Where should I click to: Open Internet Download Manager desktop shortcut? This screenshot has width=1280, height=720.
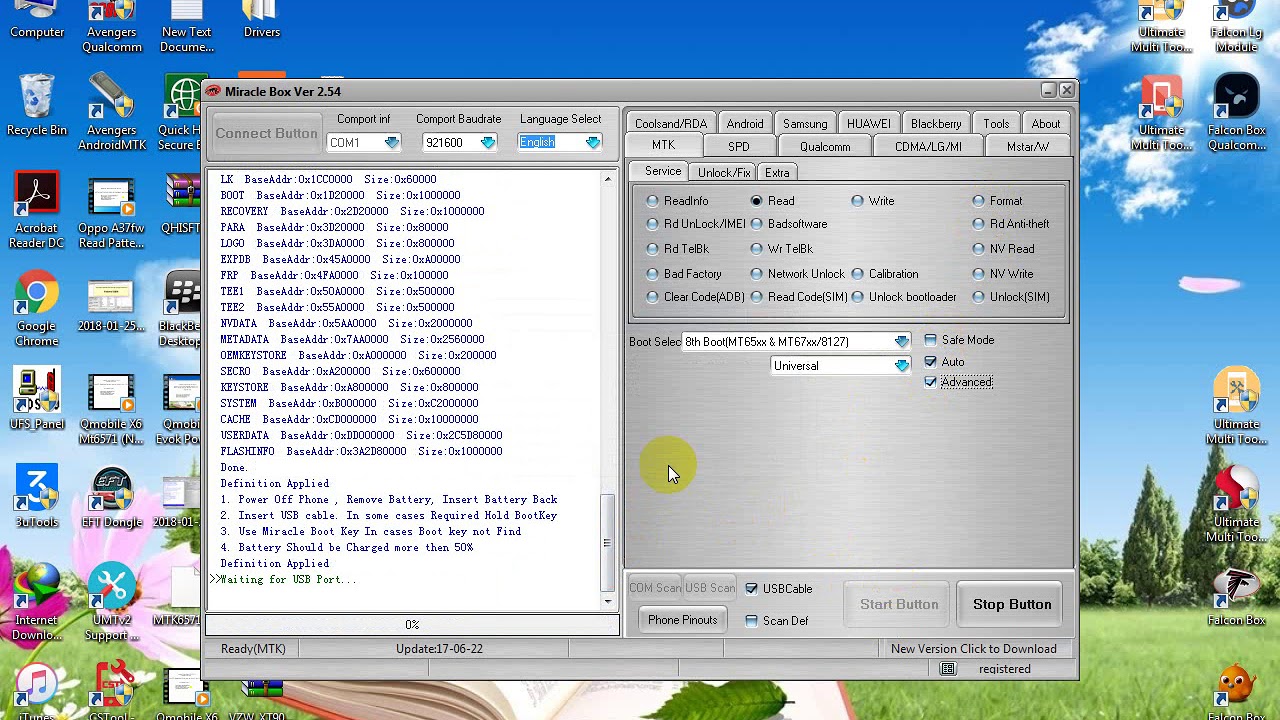coord(37,600)
